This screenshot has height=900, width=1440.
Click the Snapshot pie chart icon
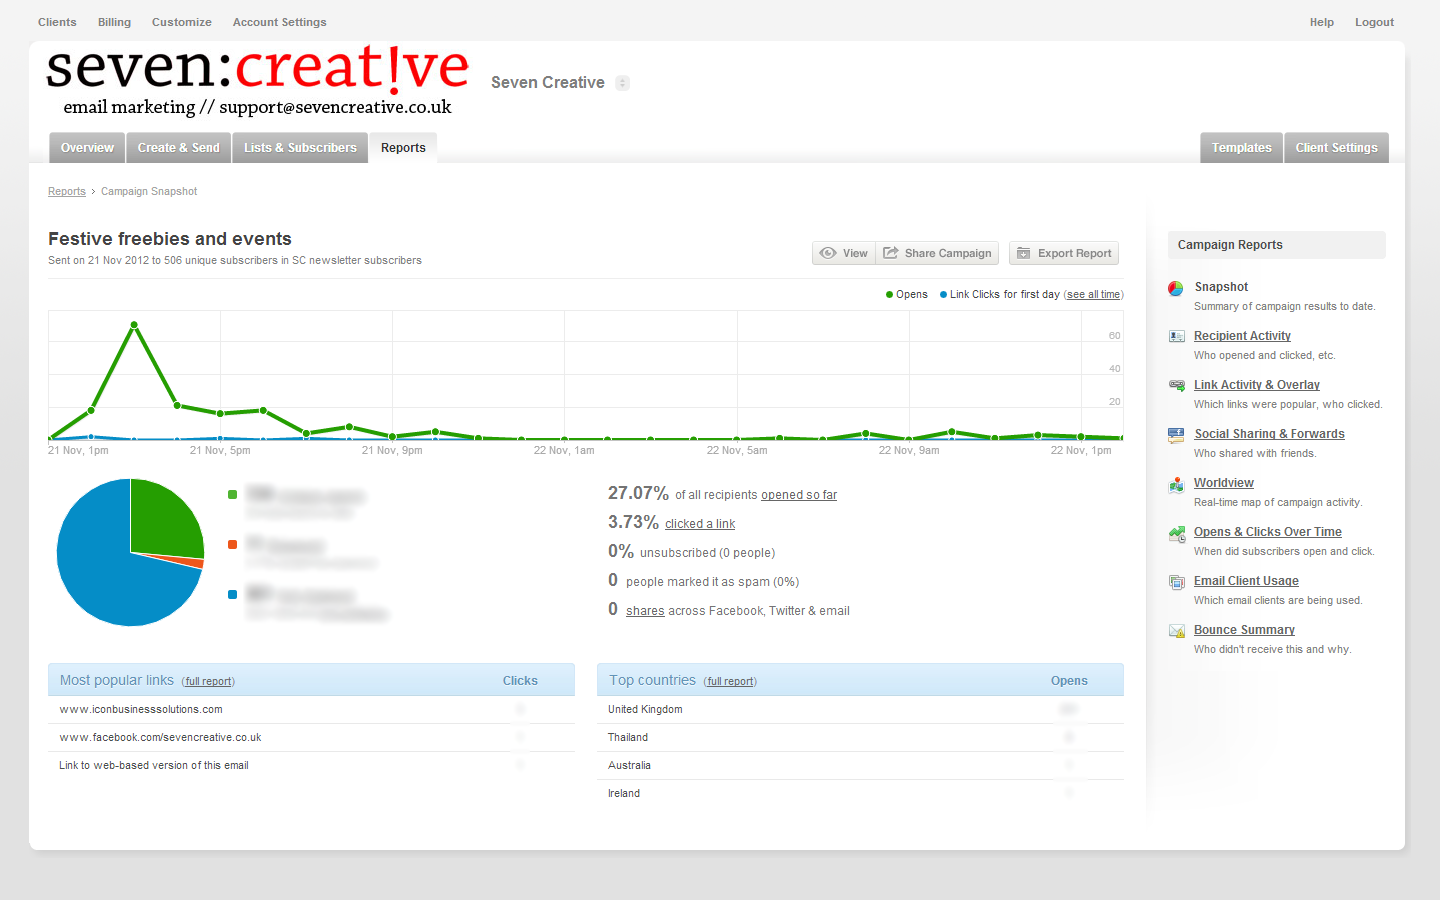pos(1176,288)
